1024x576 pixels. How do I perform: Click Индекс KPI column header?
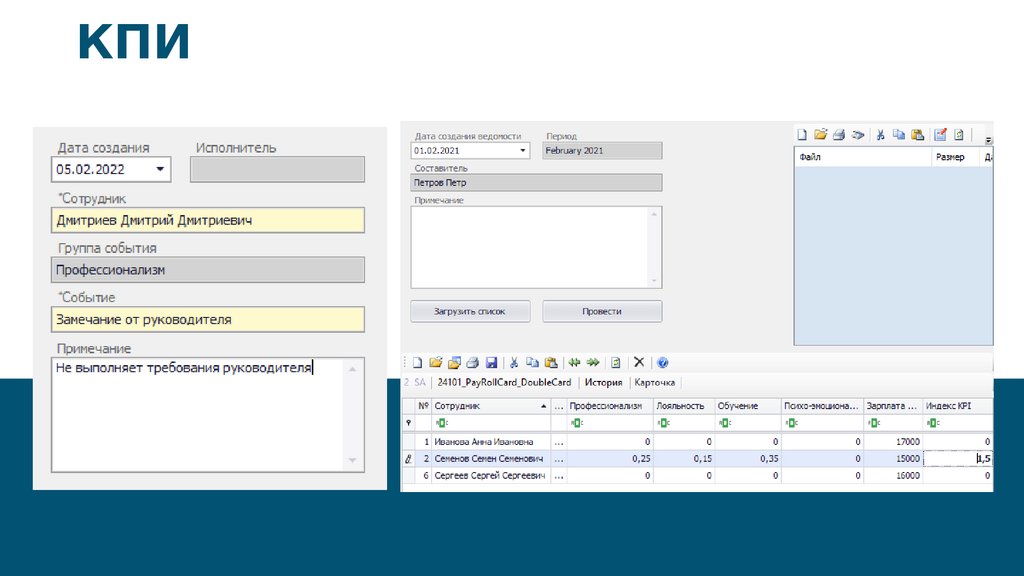click(957, 406)
